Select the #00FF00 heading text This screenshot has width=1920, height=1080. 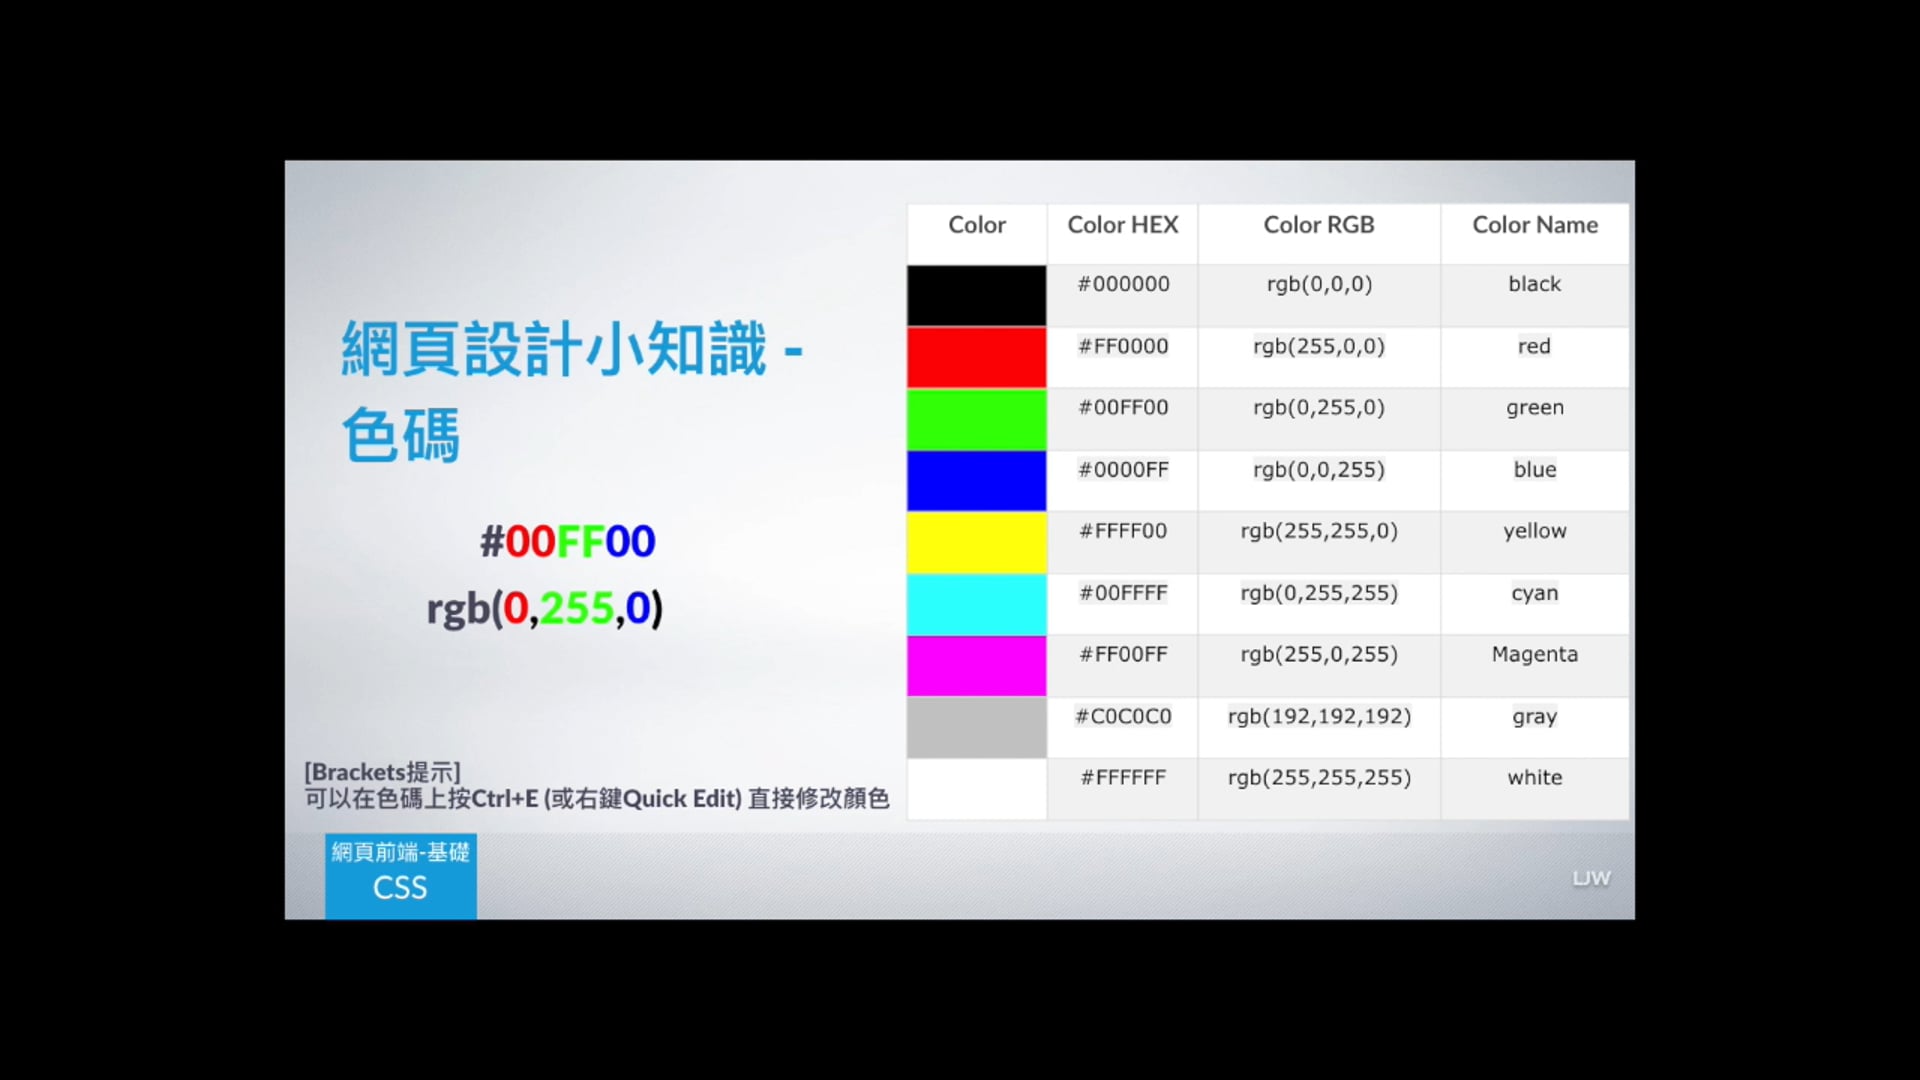pyautogui.click(x=567, y=541)
